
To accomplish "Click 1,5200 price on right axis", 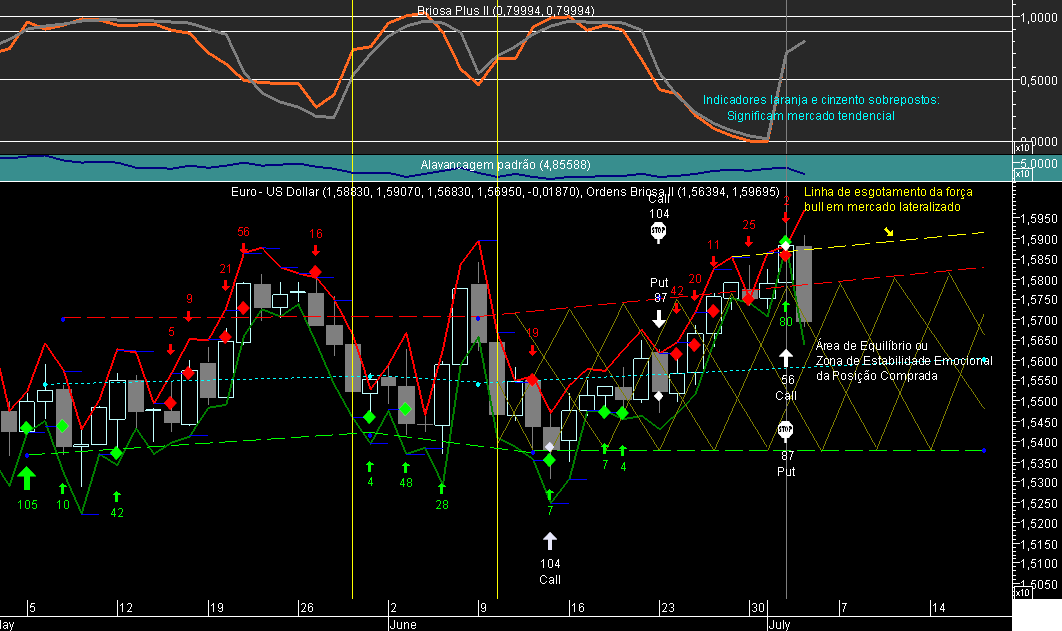I will pos(1040,524).
